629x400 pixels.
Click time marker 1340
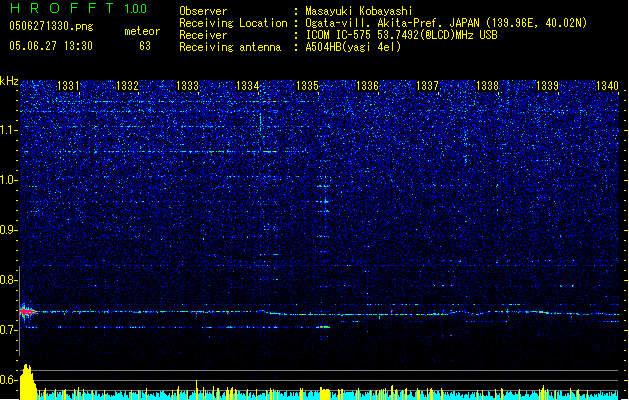[607, 86]
